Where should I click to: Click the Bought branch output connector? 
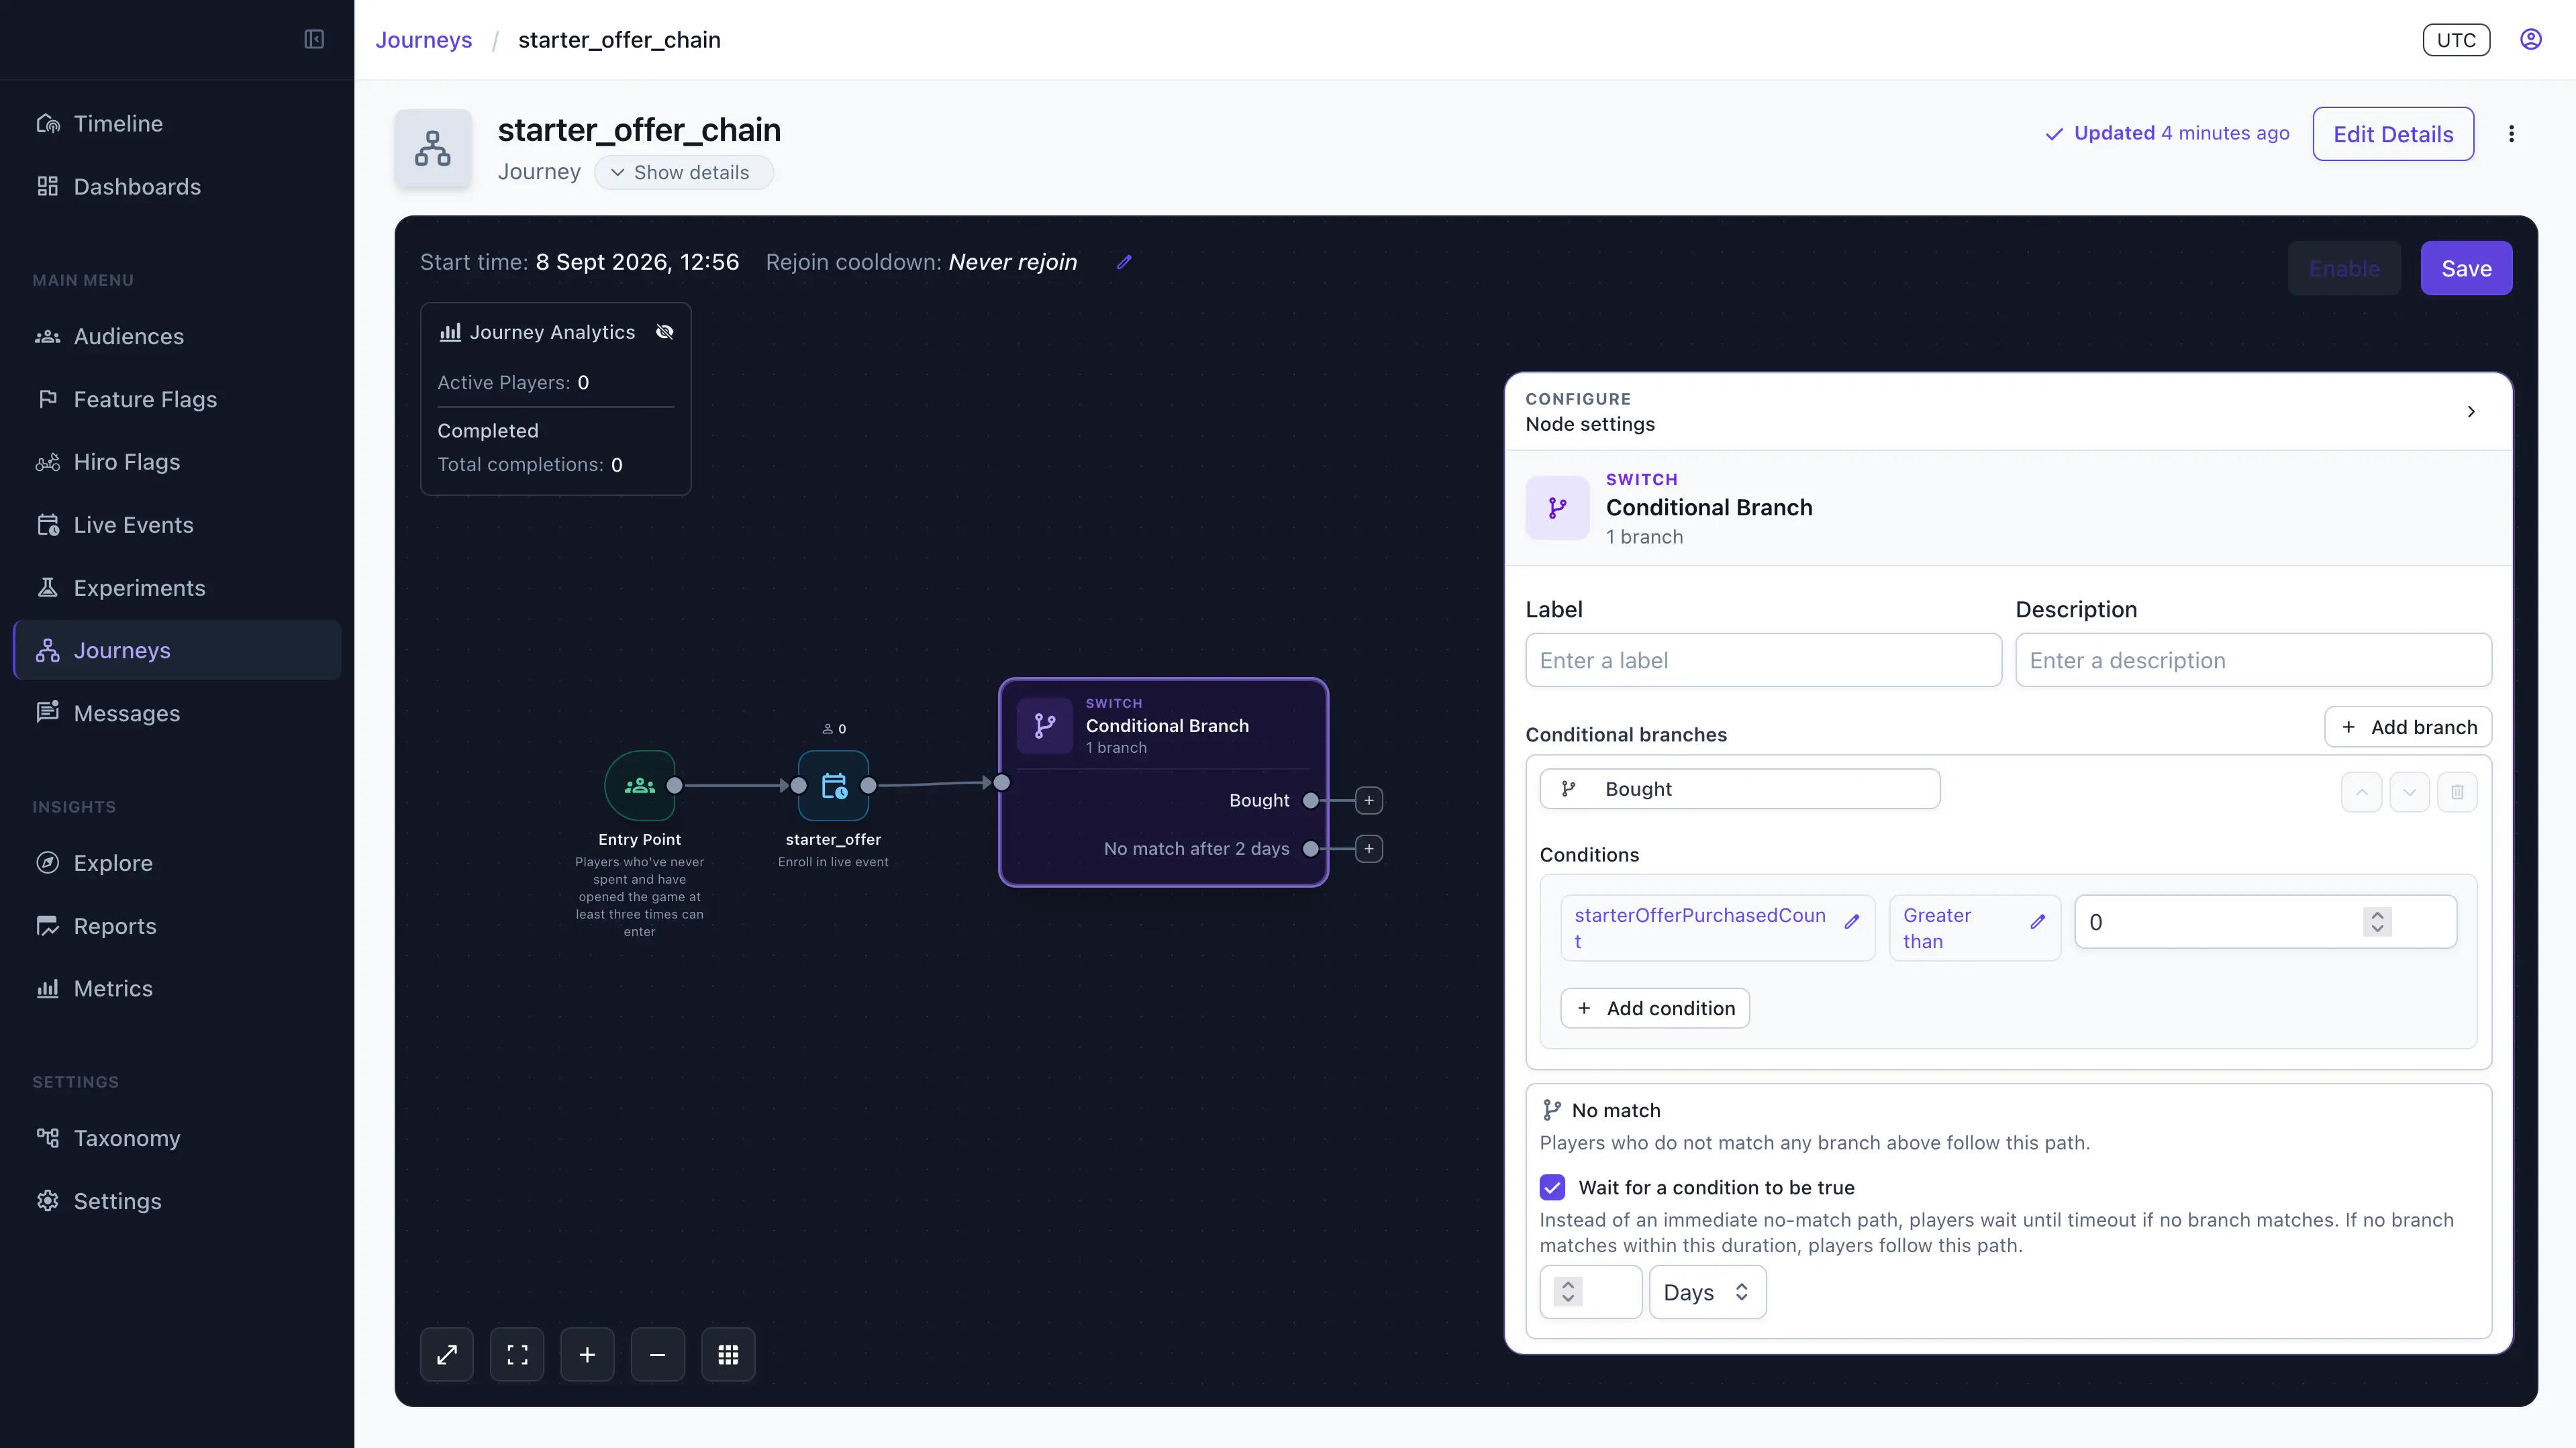tap(1311, 800)
